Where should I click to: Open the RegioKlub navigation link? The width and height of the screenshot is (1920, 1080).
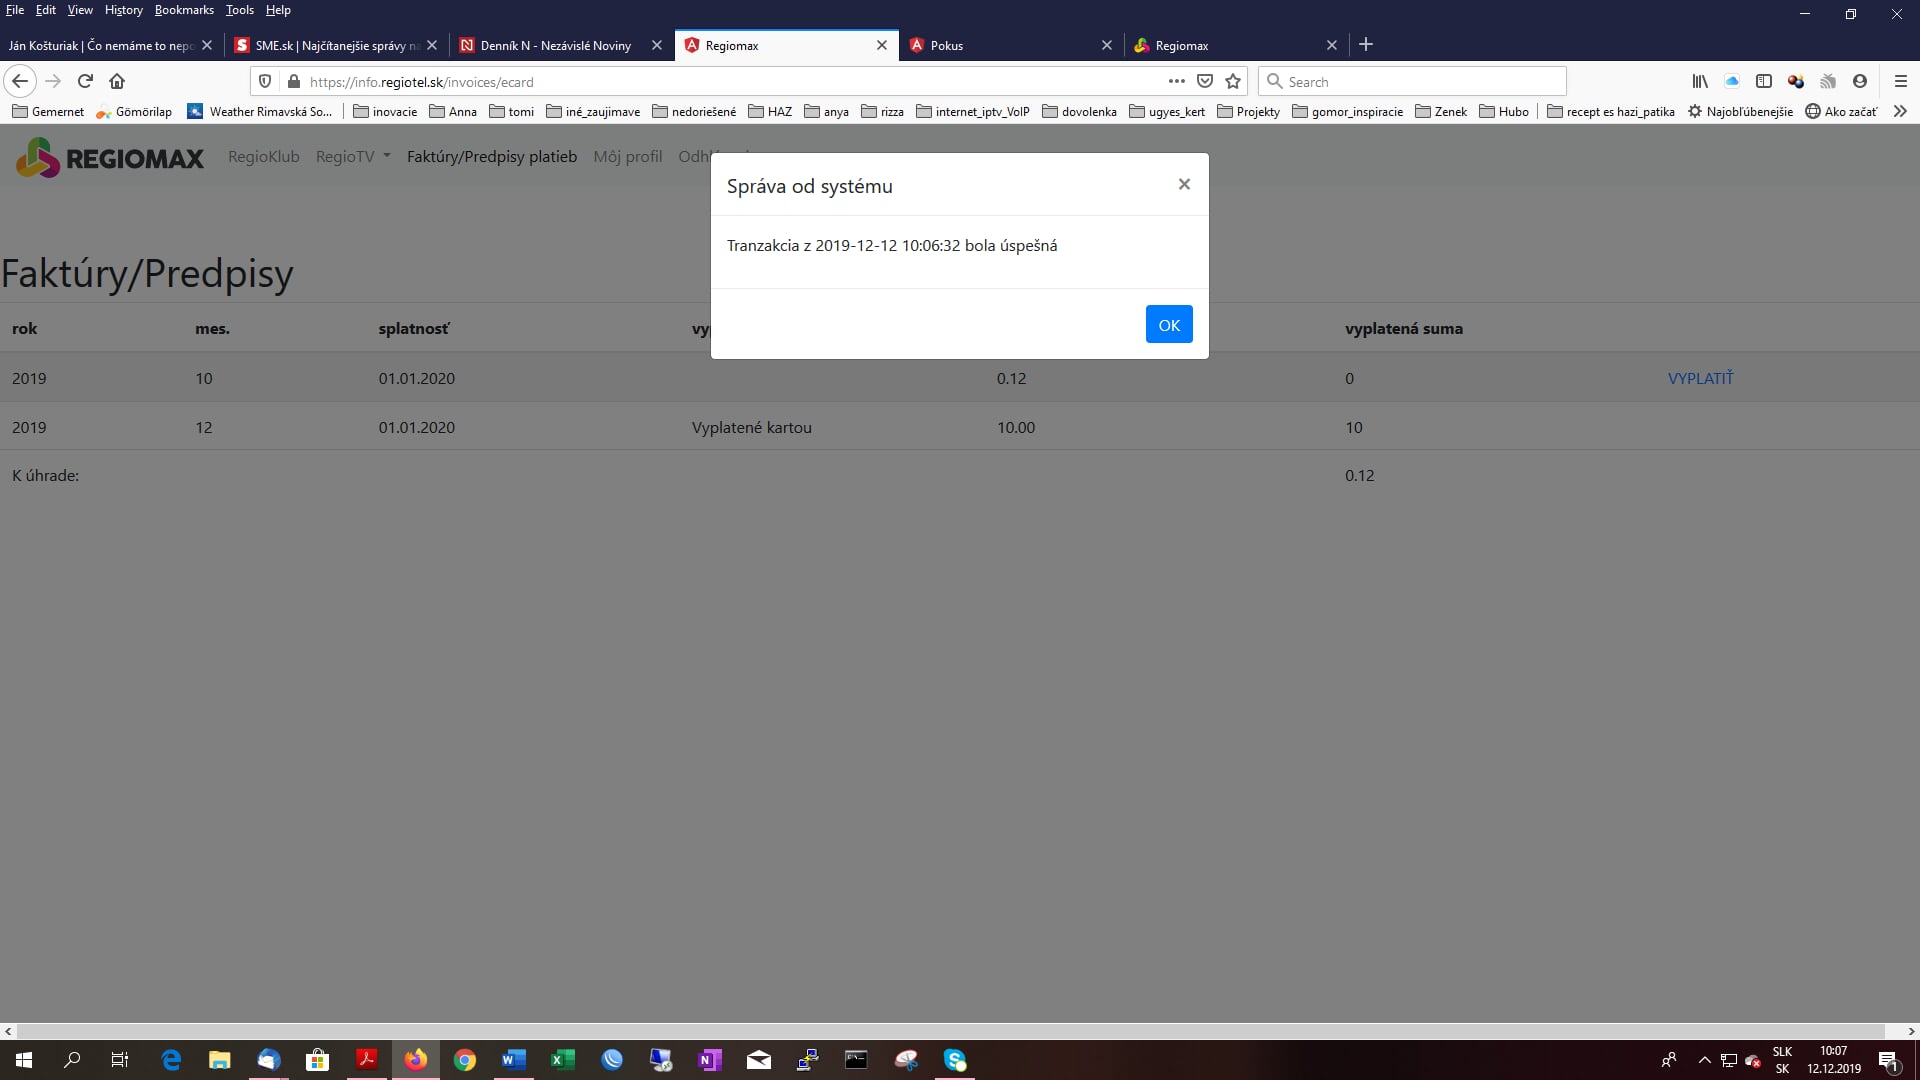coord(263,157)
